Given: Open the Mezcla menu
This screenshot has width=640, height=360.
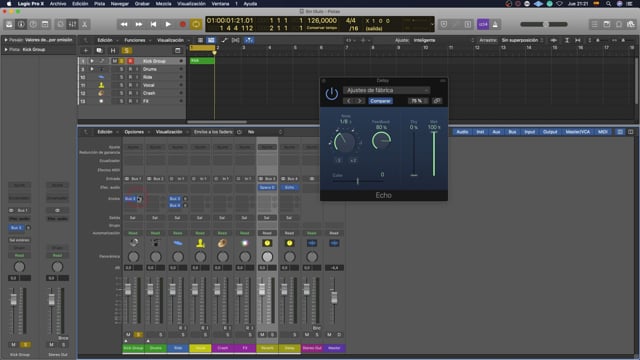Looking at the screenshot, I should tap(163, 4).
